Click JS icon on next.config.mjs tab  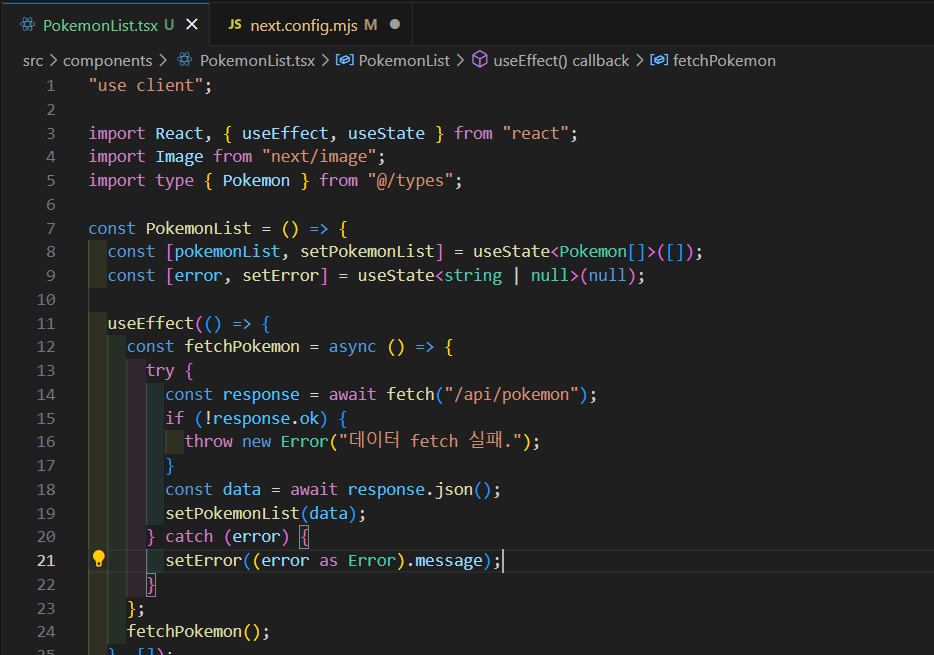pos(235,24)
